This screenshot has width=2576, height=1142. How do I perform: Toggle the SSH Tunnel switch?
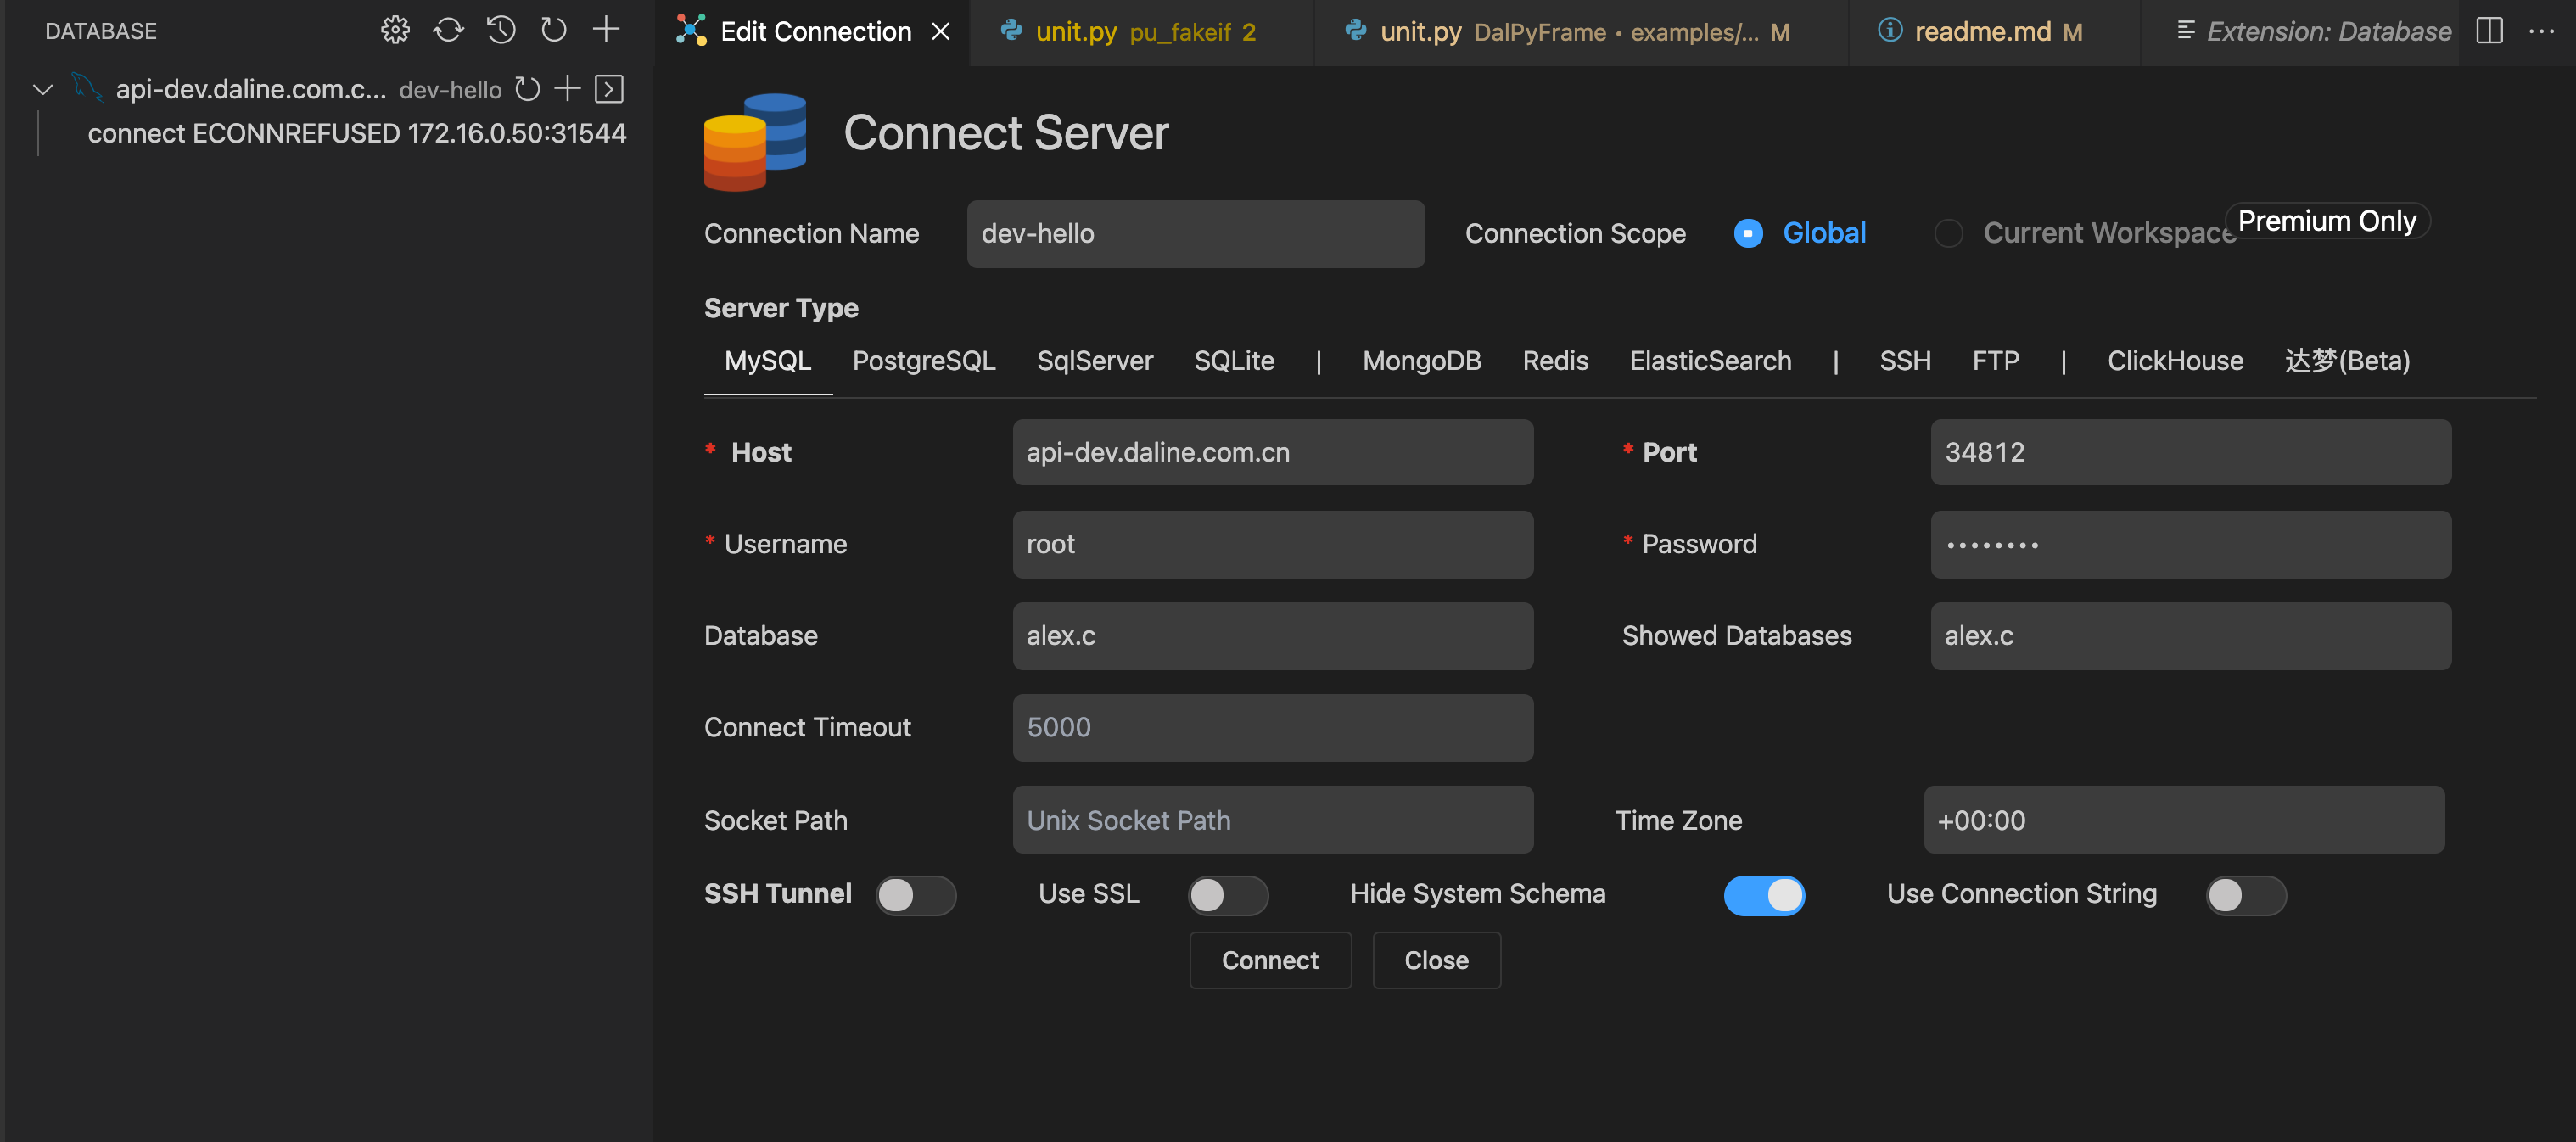pyautogui.click(x=916, y=895)
